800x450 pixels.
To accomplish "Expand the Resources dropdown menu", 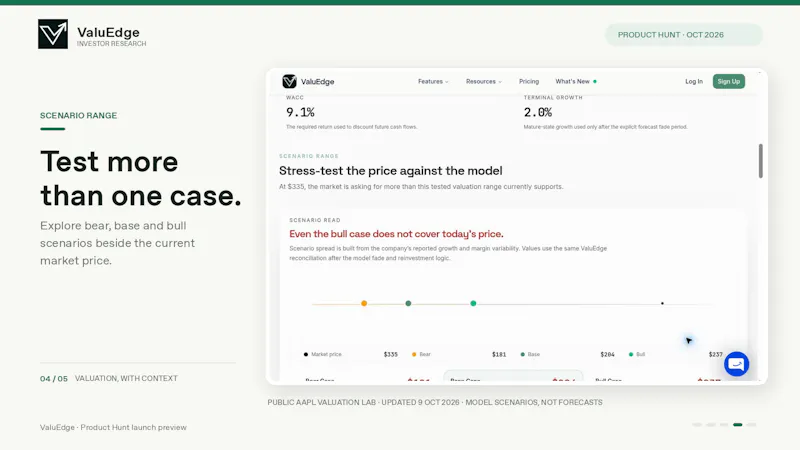I will click(484, 82).
